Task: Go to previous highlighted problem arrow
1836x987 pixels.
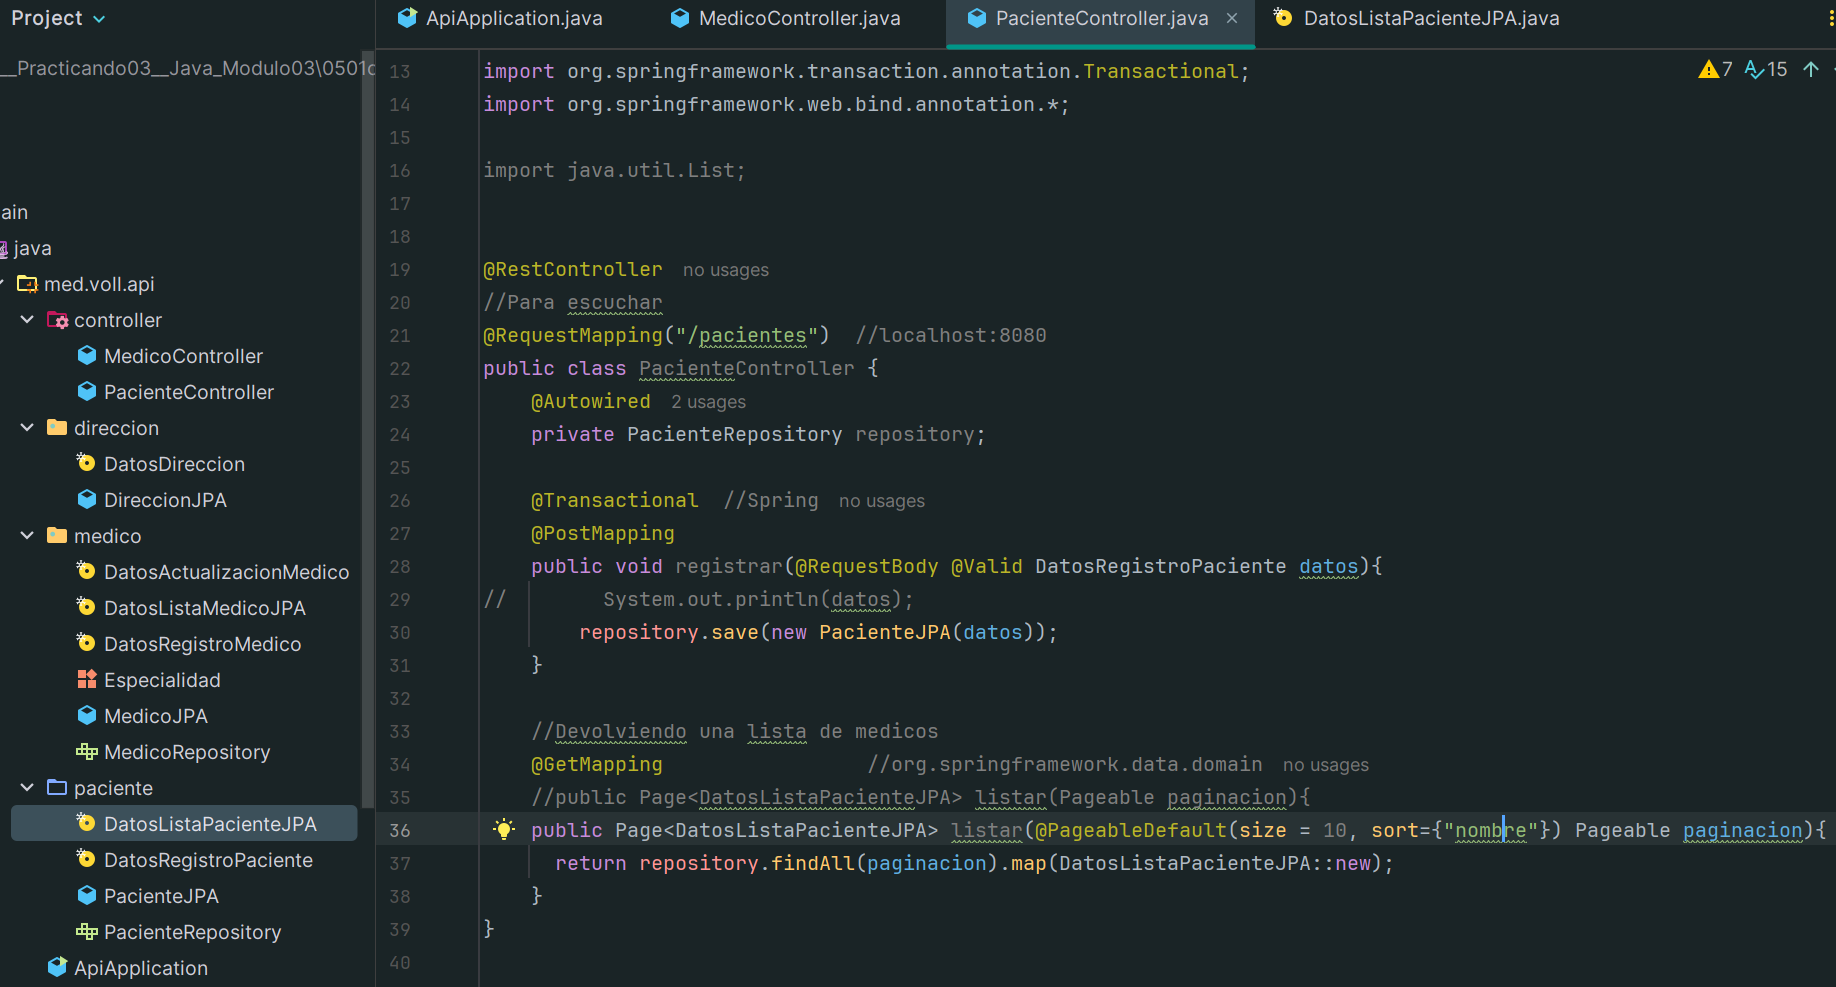Action: [1811, 69]
